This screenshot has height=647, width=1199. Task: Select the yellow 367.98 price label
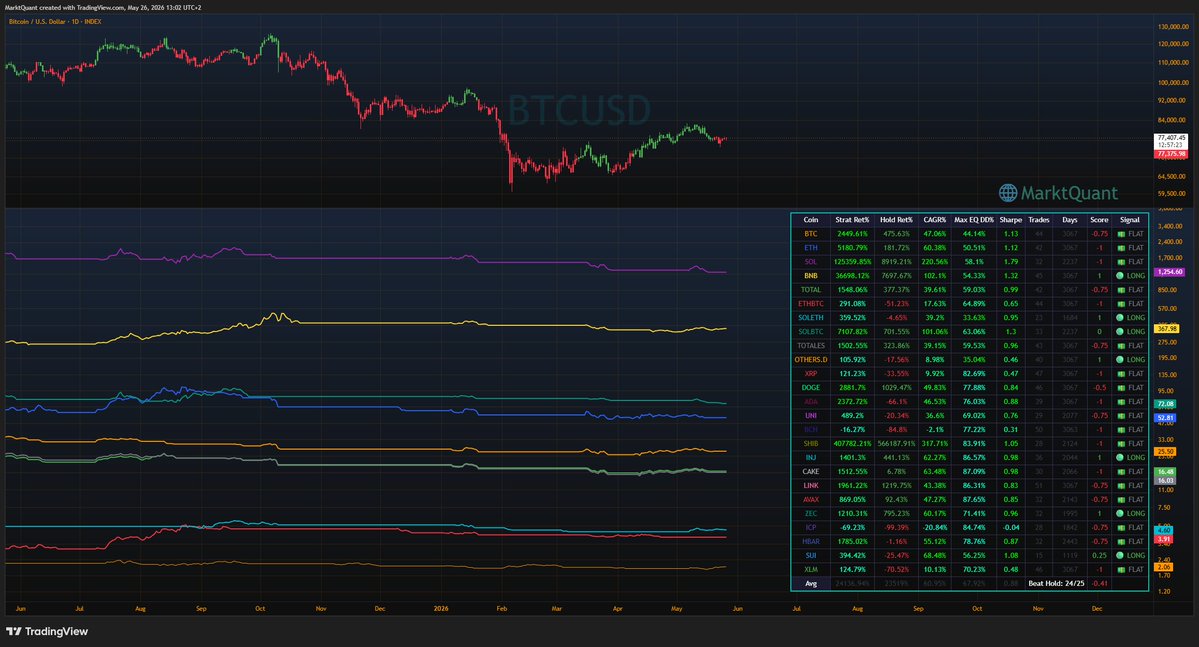coord(1166,329)
